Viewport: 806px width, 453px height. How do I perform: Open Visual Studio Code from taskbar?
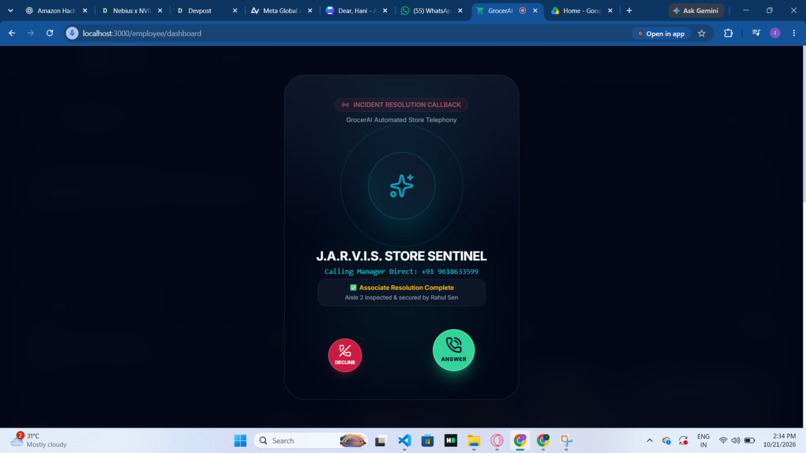coord(405,441)
